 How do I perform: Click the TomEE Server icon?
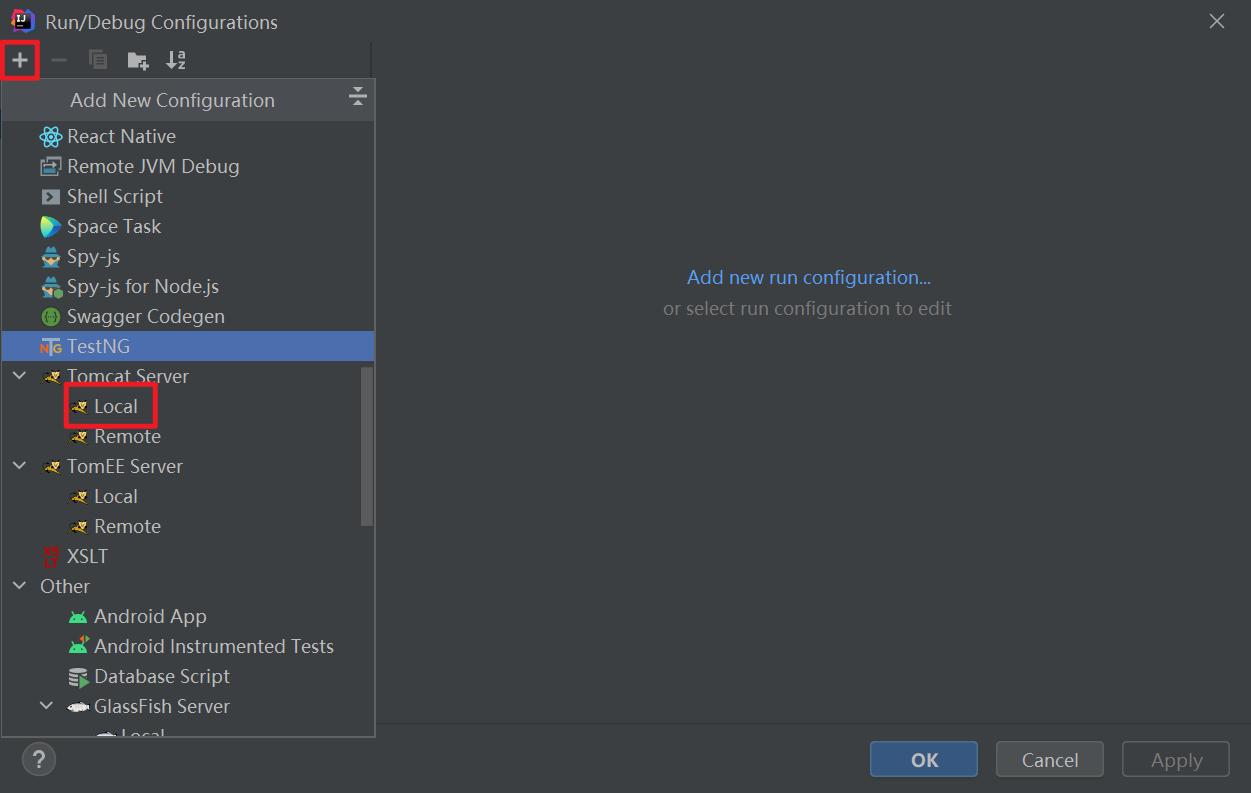(x=51, y=467)
